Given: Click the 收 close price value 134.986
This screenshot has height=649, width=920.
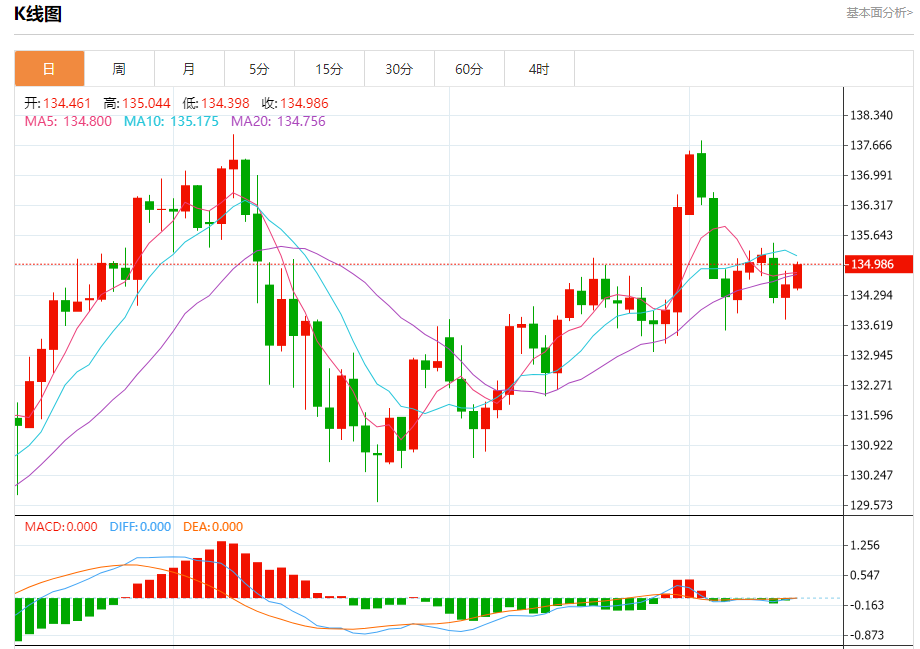Looking at the screenshot, I should click(x=304, y=103).
